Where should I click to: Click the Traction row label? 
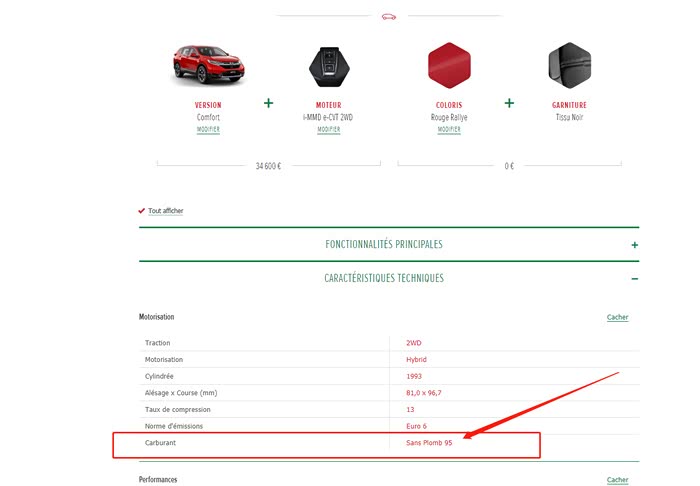point(157,343)
